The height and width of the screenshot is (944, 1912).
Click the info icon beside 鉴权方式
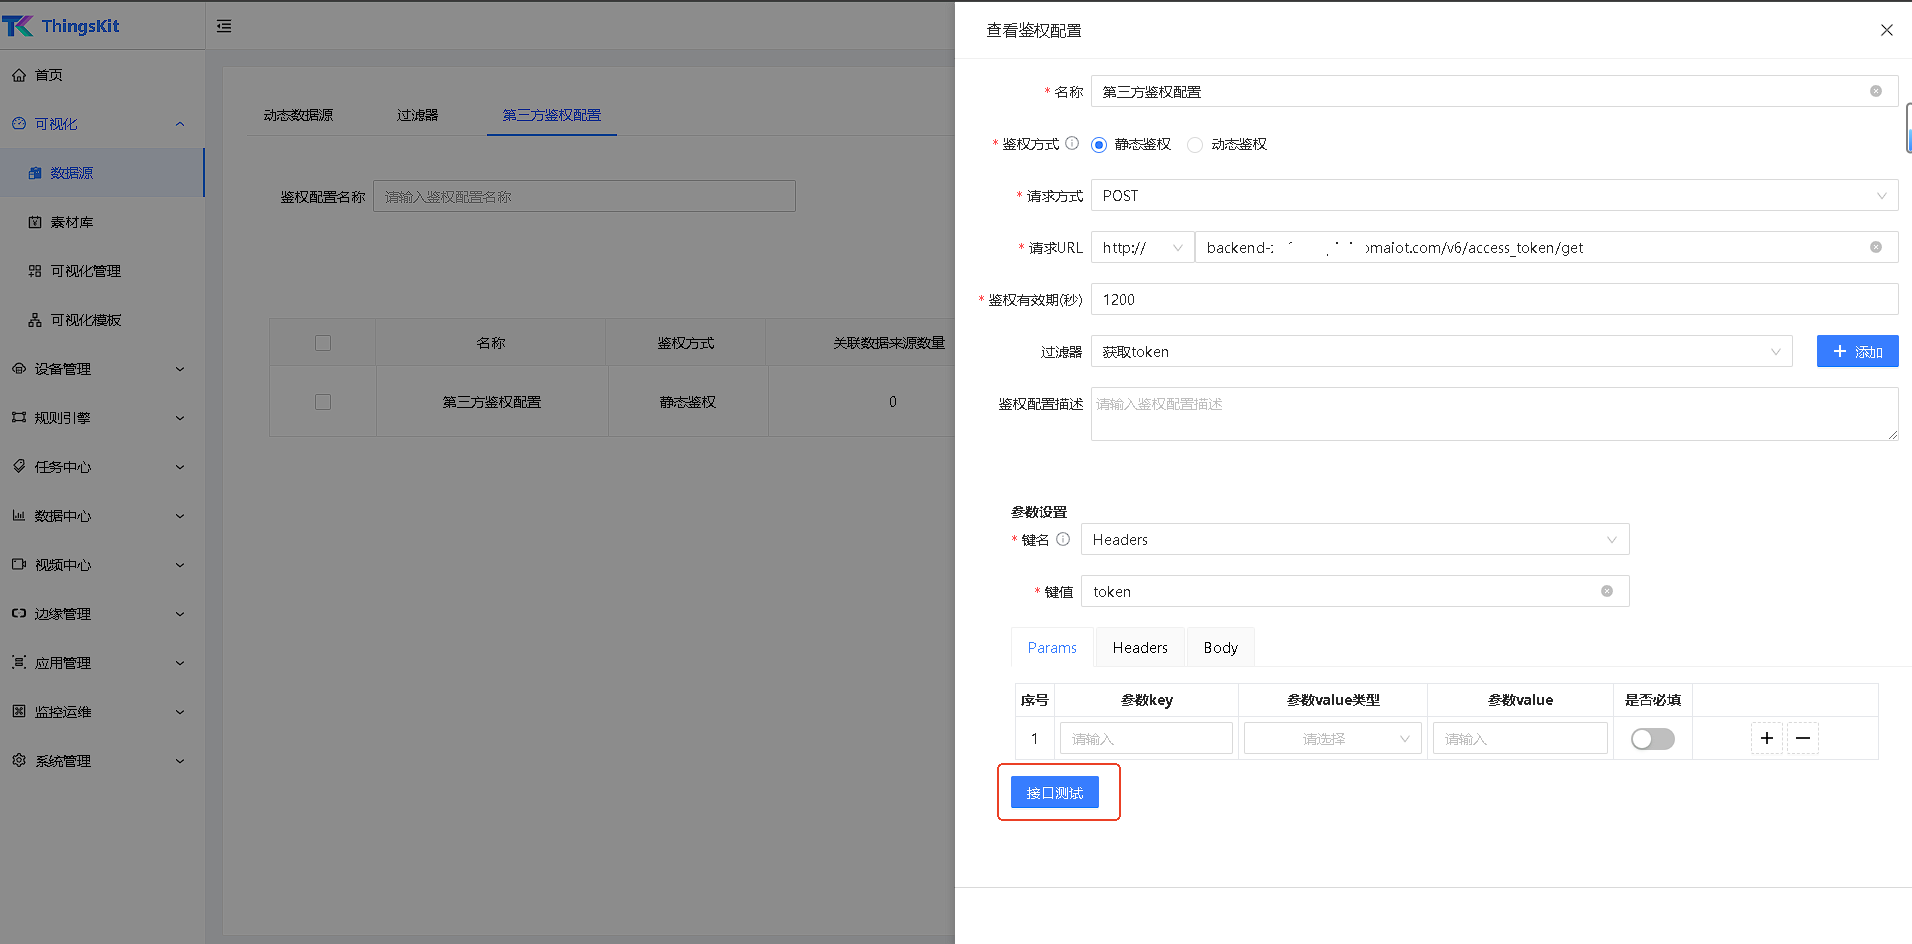click(x=1072, y=143)
